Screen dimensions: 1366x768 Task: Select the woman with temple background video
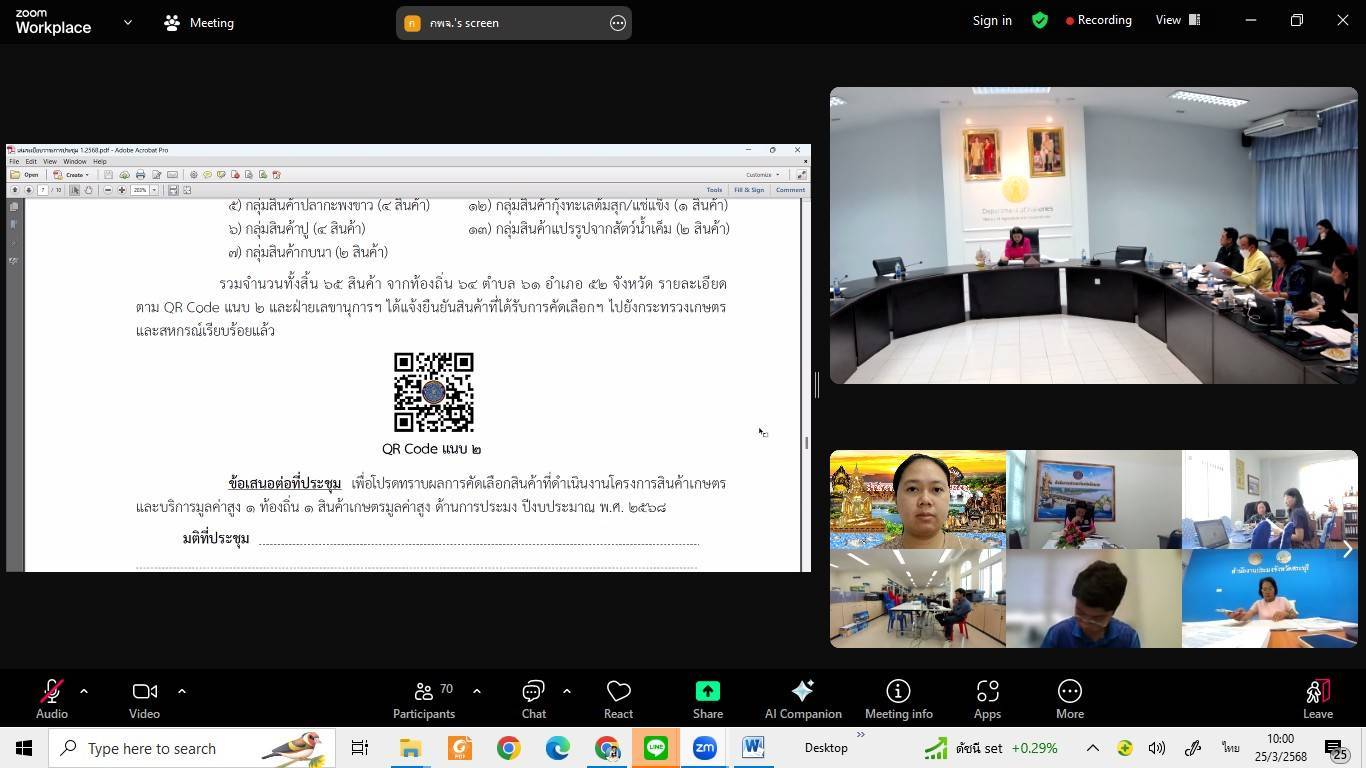917,499
